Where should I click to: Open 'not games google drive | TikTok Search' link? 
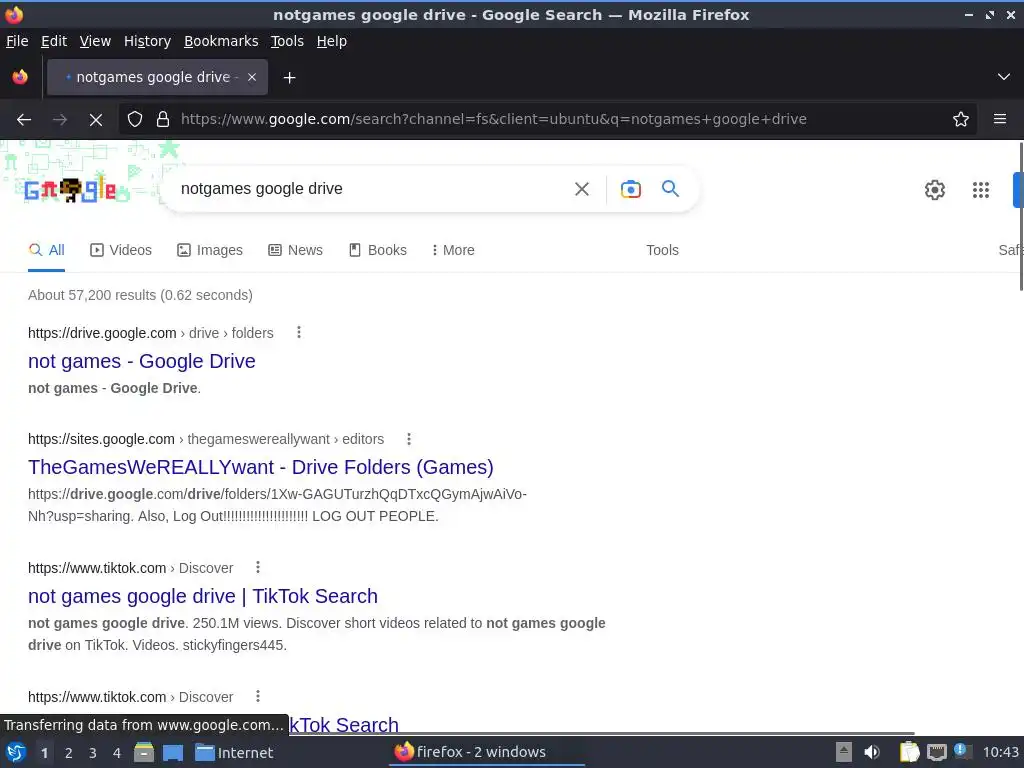pos(202,596)
